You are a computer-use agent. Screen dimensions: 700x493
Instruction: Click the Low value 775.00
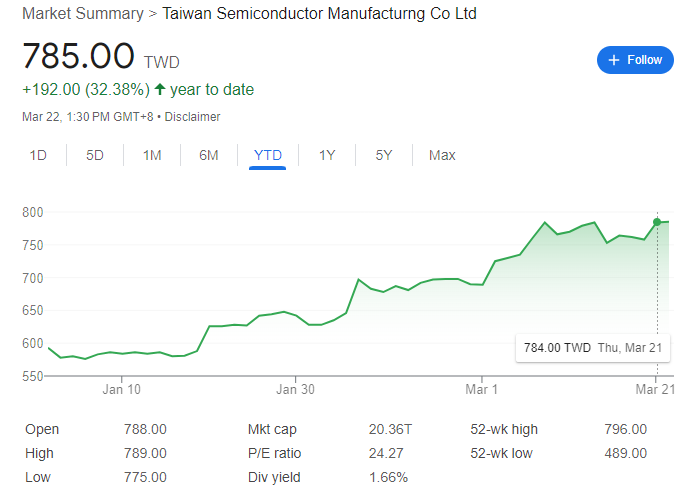145,477
